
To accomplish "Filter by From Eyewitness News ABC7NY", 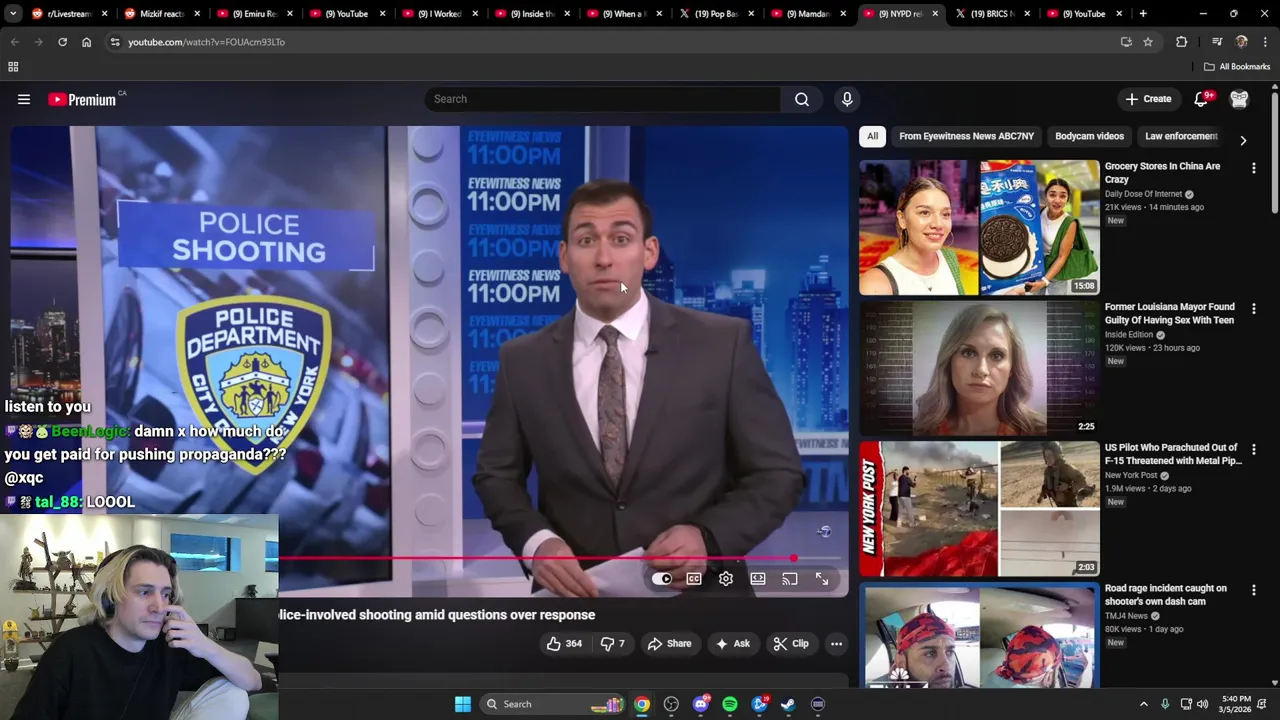I will tap(966, 136).
